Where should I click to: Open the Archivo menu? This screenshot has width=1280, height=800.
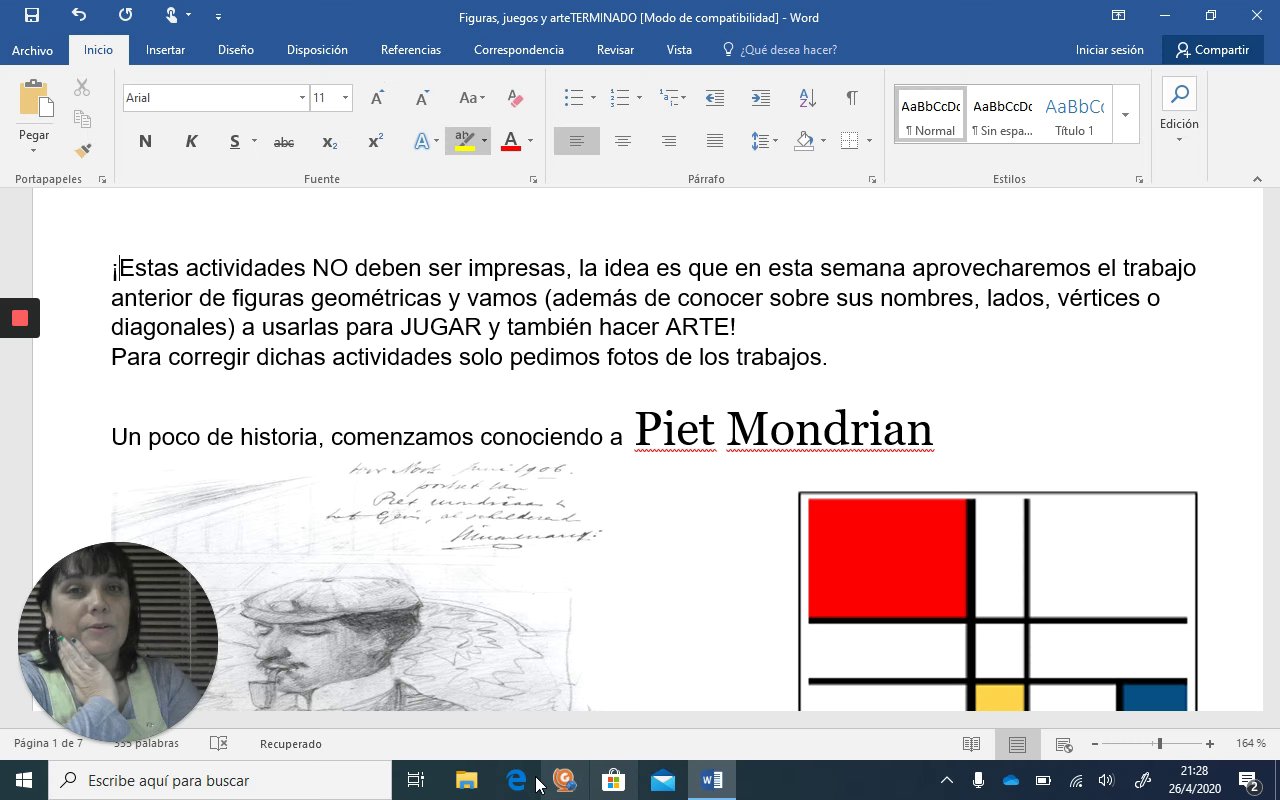[32, 50]
